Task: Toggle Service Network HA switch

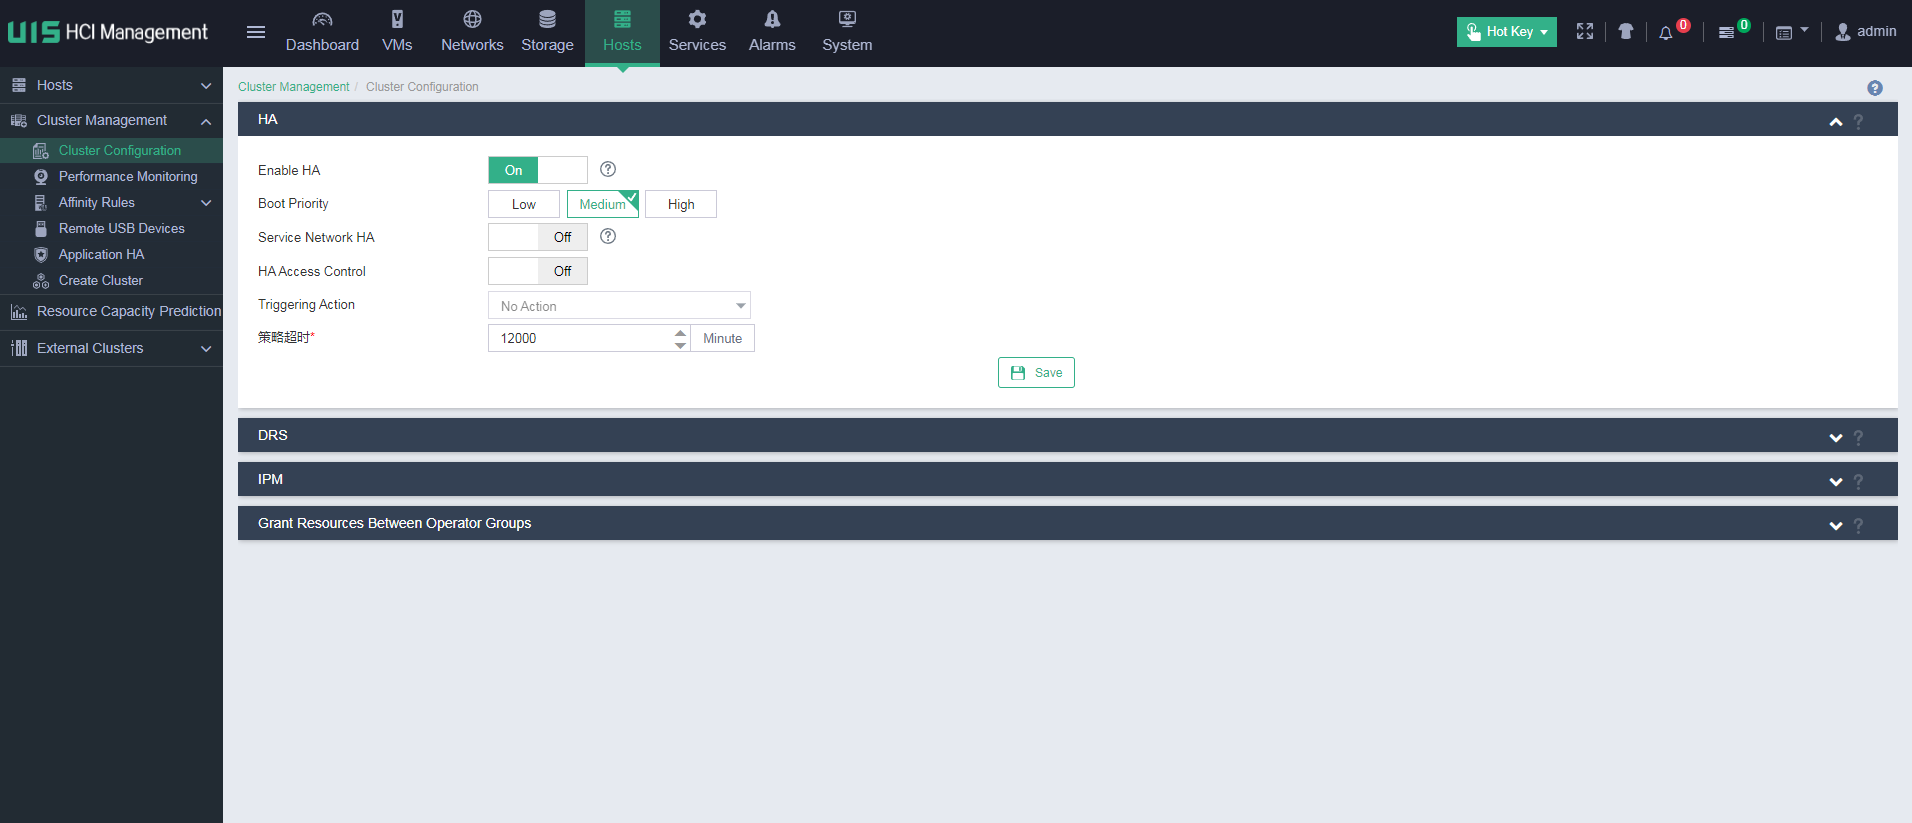Action: tap(538, 237)
